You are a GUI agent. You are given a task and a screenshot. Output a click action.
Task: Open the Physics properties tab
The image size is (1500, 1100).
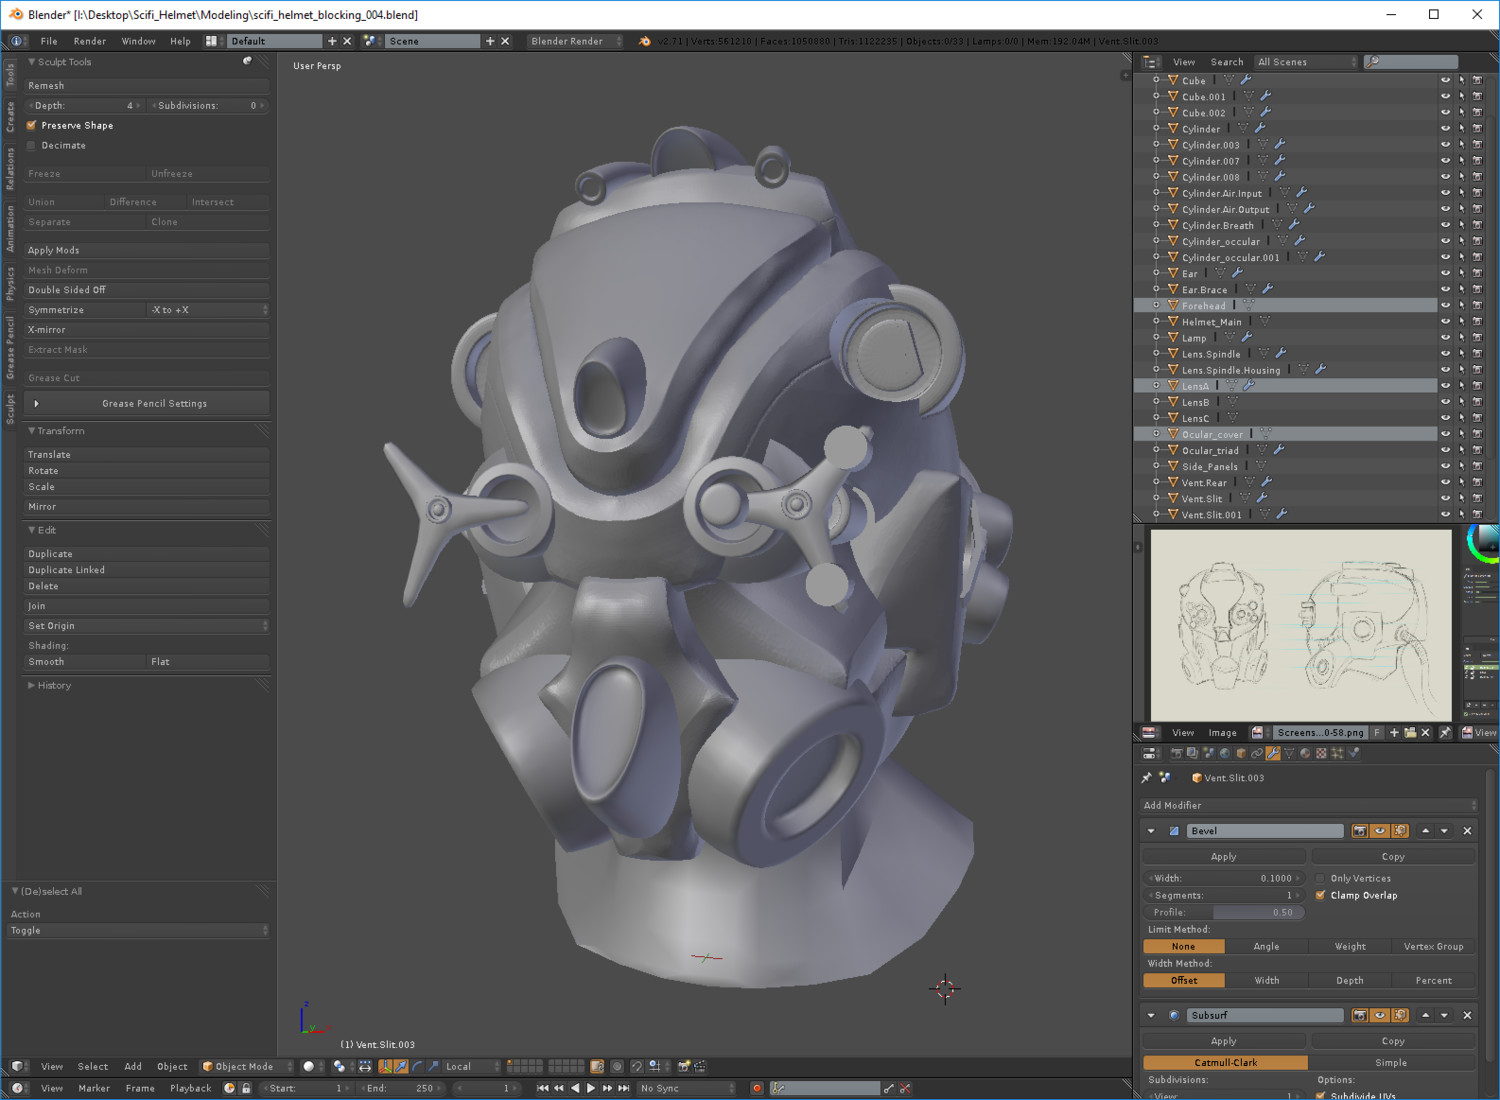point(1354,753)
